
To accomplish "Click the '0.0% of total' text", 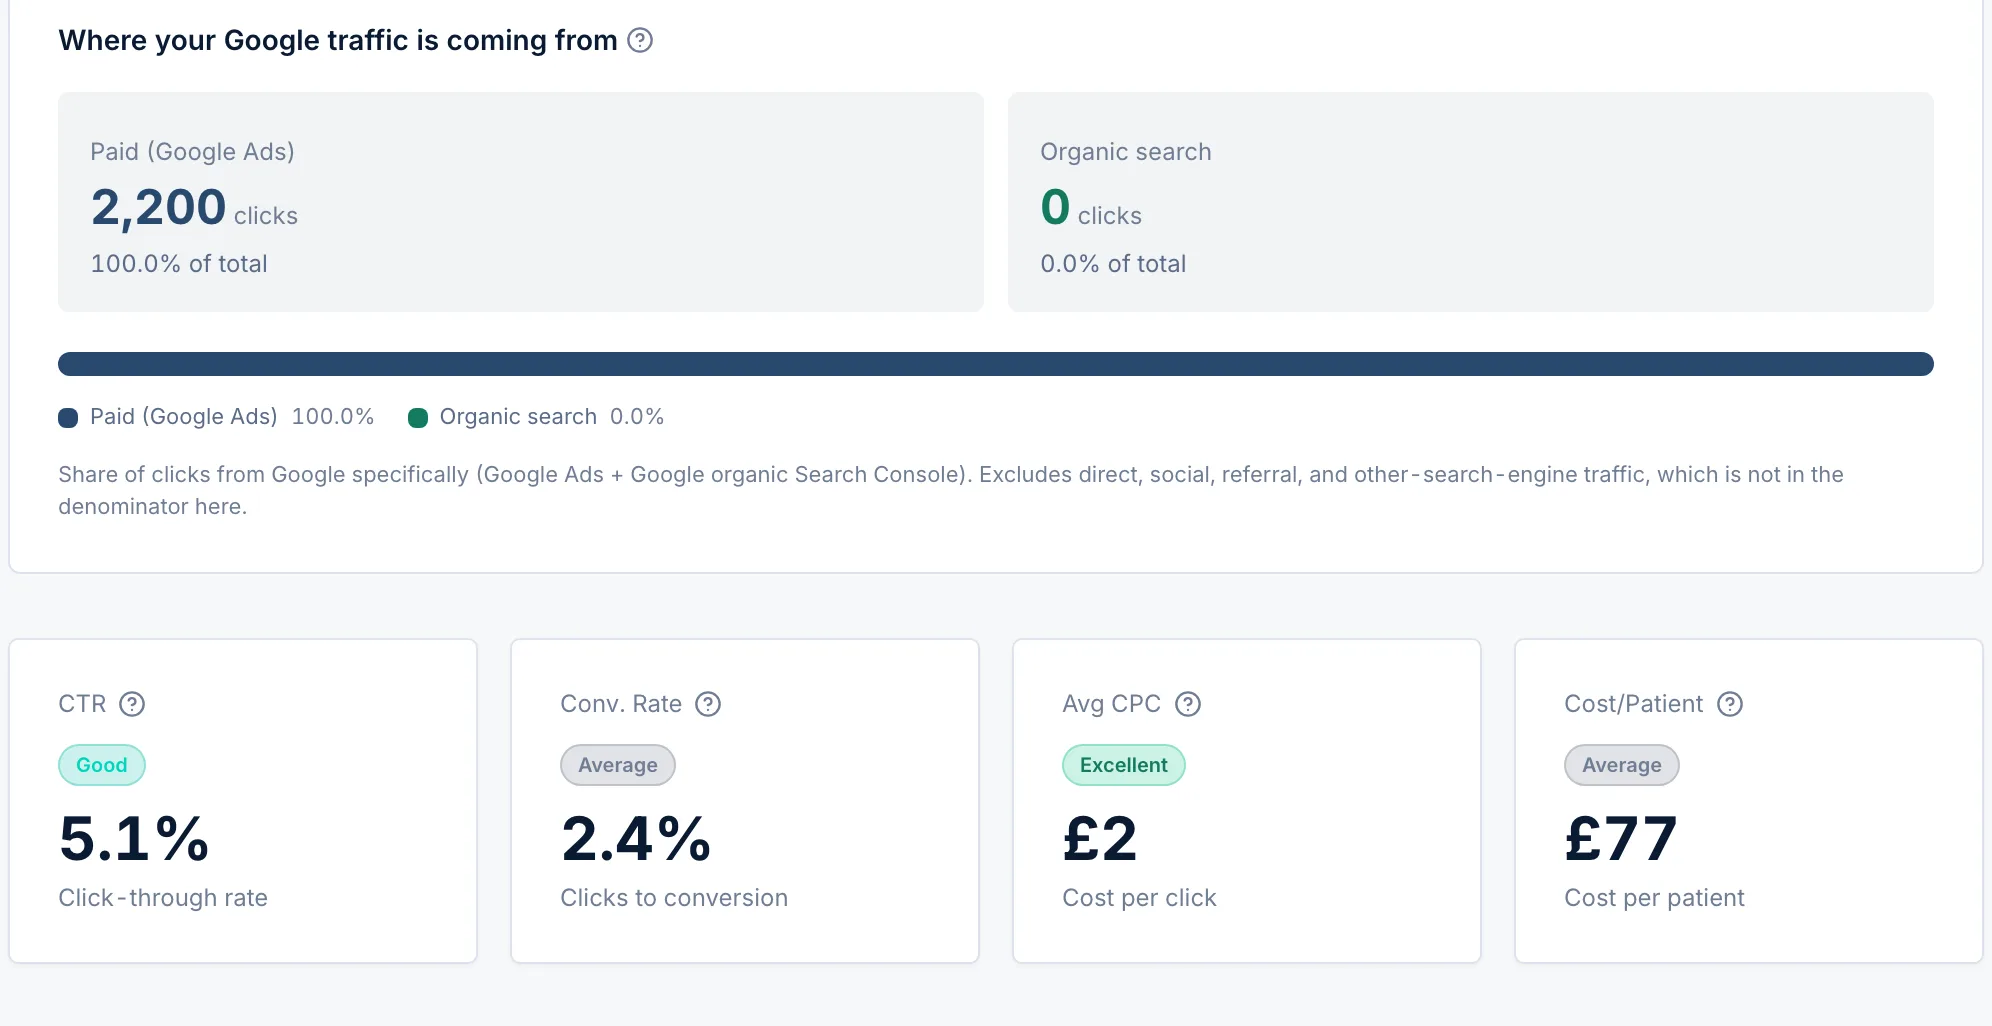I will coord(1113,264).
